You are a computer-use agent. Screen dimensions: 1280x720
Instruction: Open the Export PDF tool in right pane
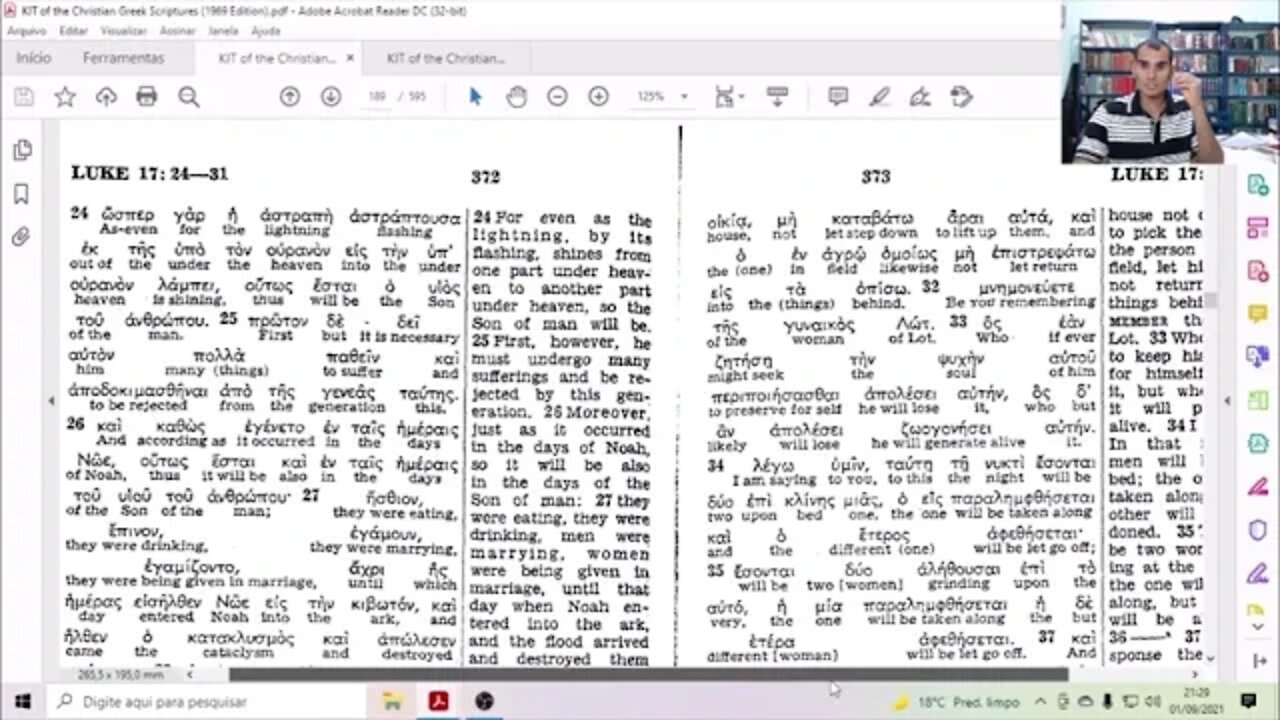pos(1257,185)
